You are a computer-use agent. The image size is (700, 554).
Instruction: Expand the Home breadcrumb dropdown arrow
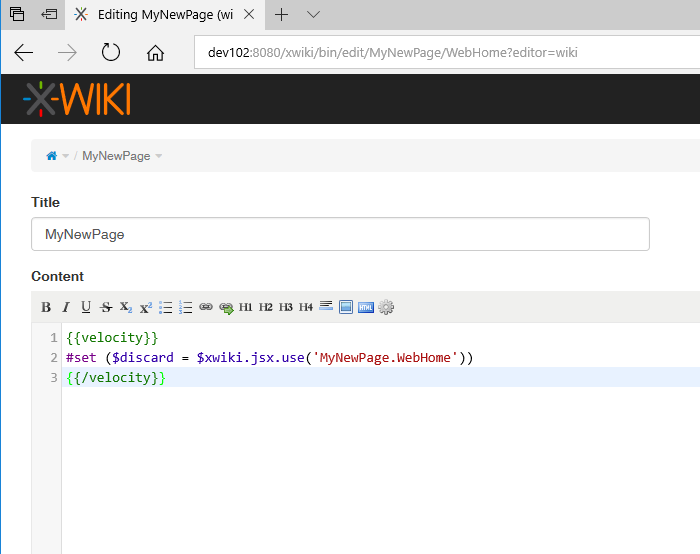(66, 156)
